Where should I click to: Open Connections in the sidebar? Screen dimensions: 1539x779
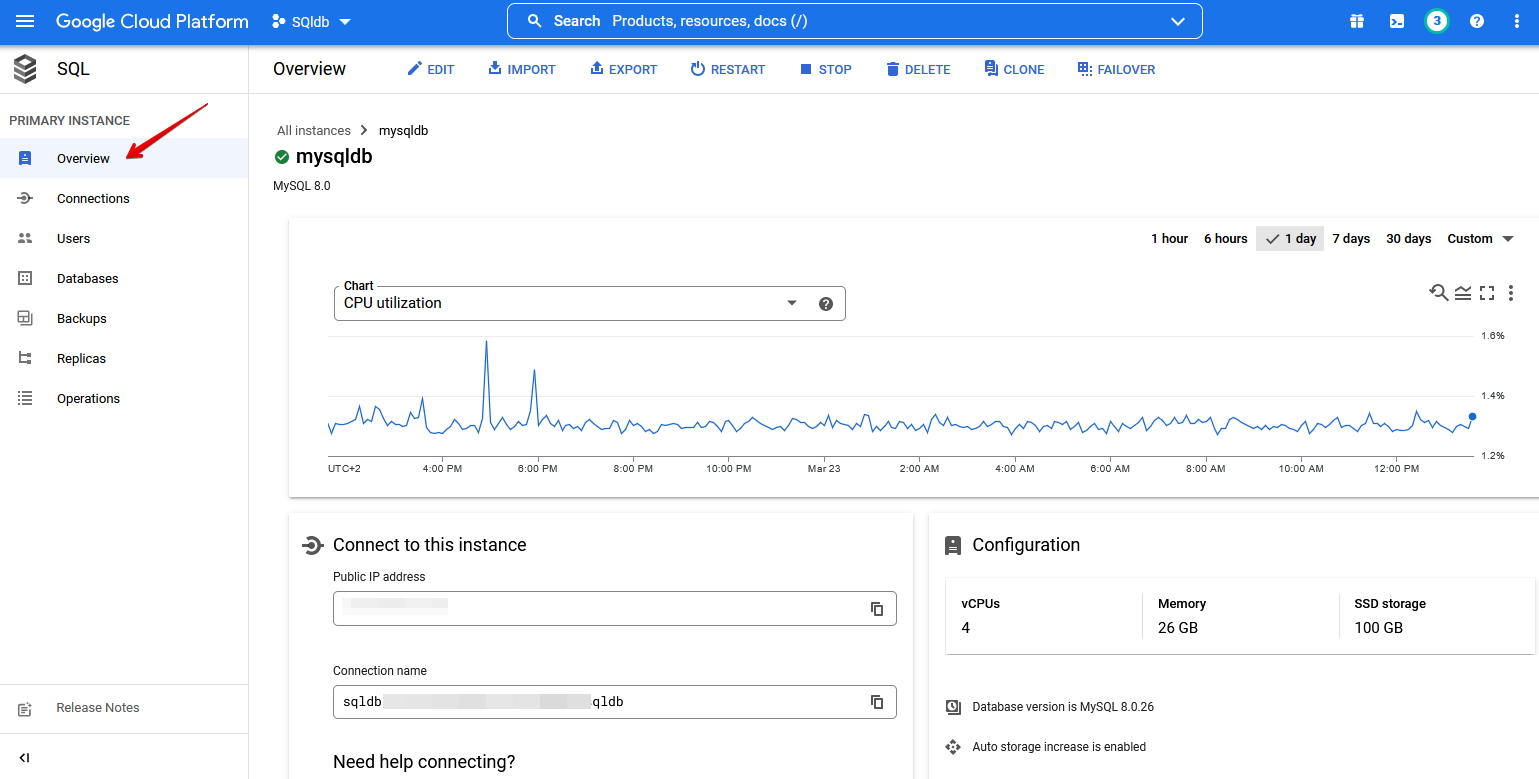coord(124,198)
